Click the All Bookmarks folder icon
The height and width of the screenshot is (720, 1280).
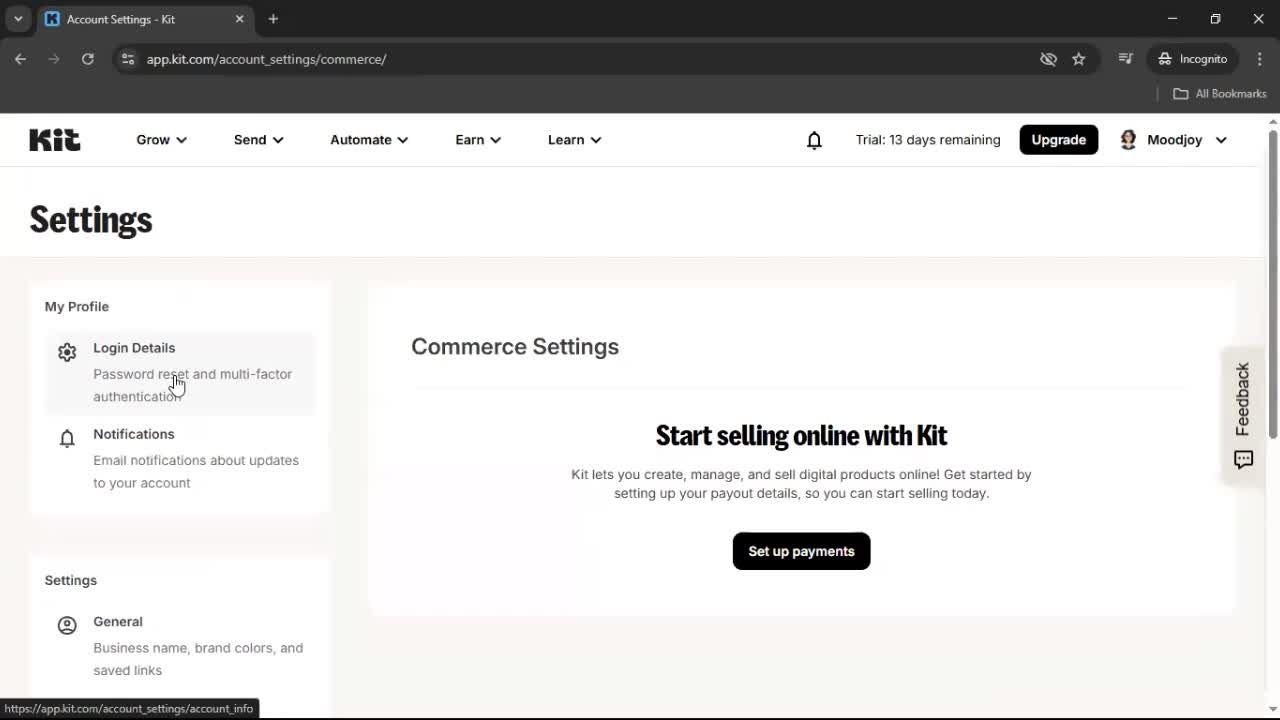[1180, 93]
